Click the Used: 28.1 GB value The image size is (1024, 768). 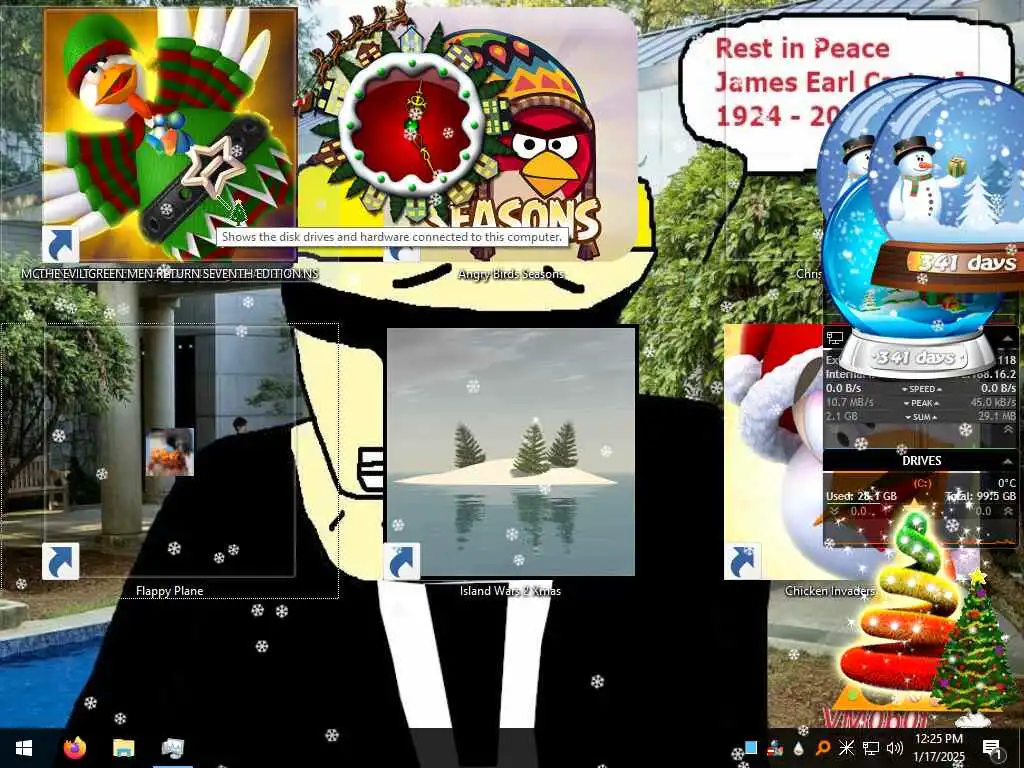coord(861,496)
